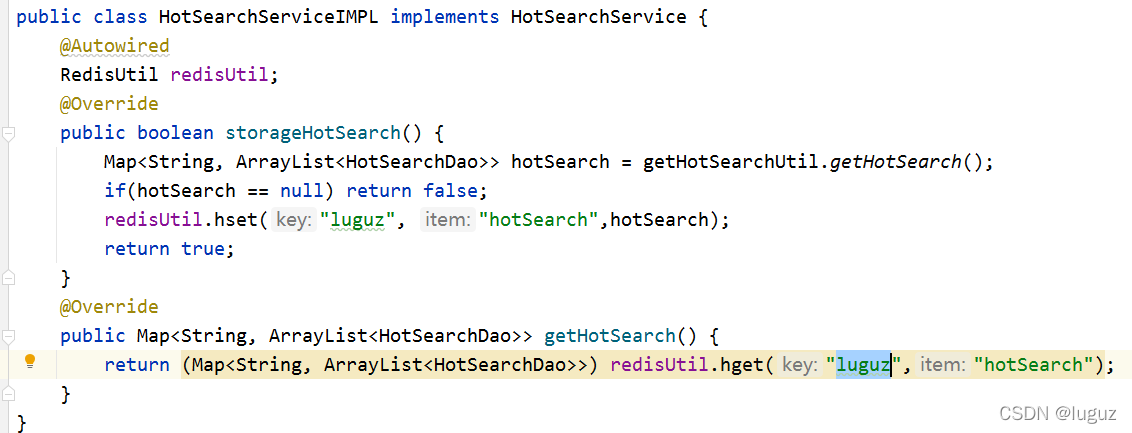Click getHotSearch in the public Map declaration
The width and height of the screenshot is (1132, 433).
pyautogui.click(x=609, y=336)
